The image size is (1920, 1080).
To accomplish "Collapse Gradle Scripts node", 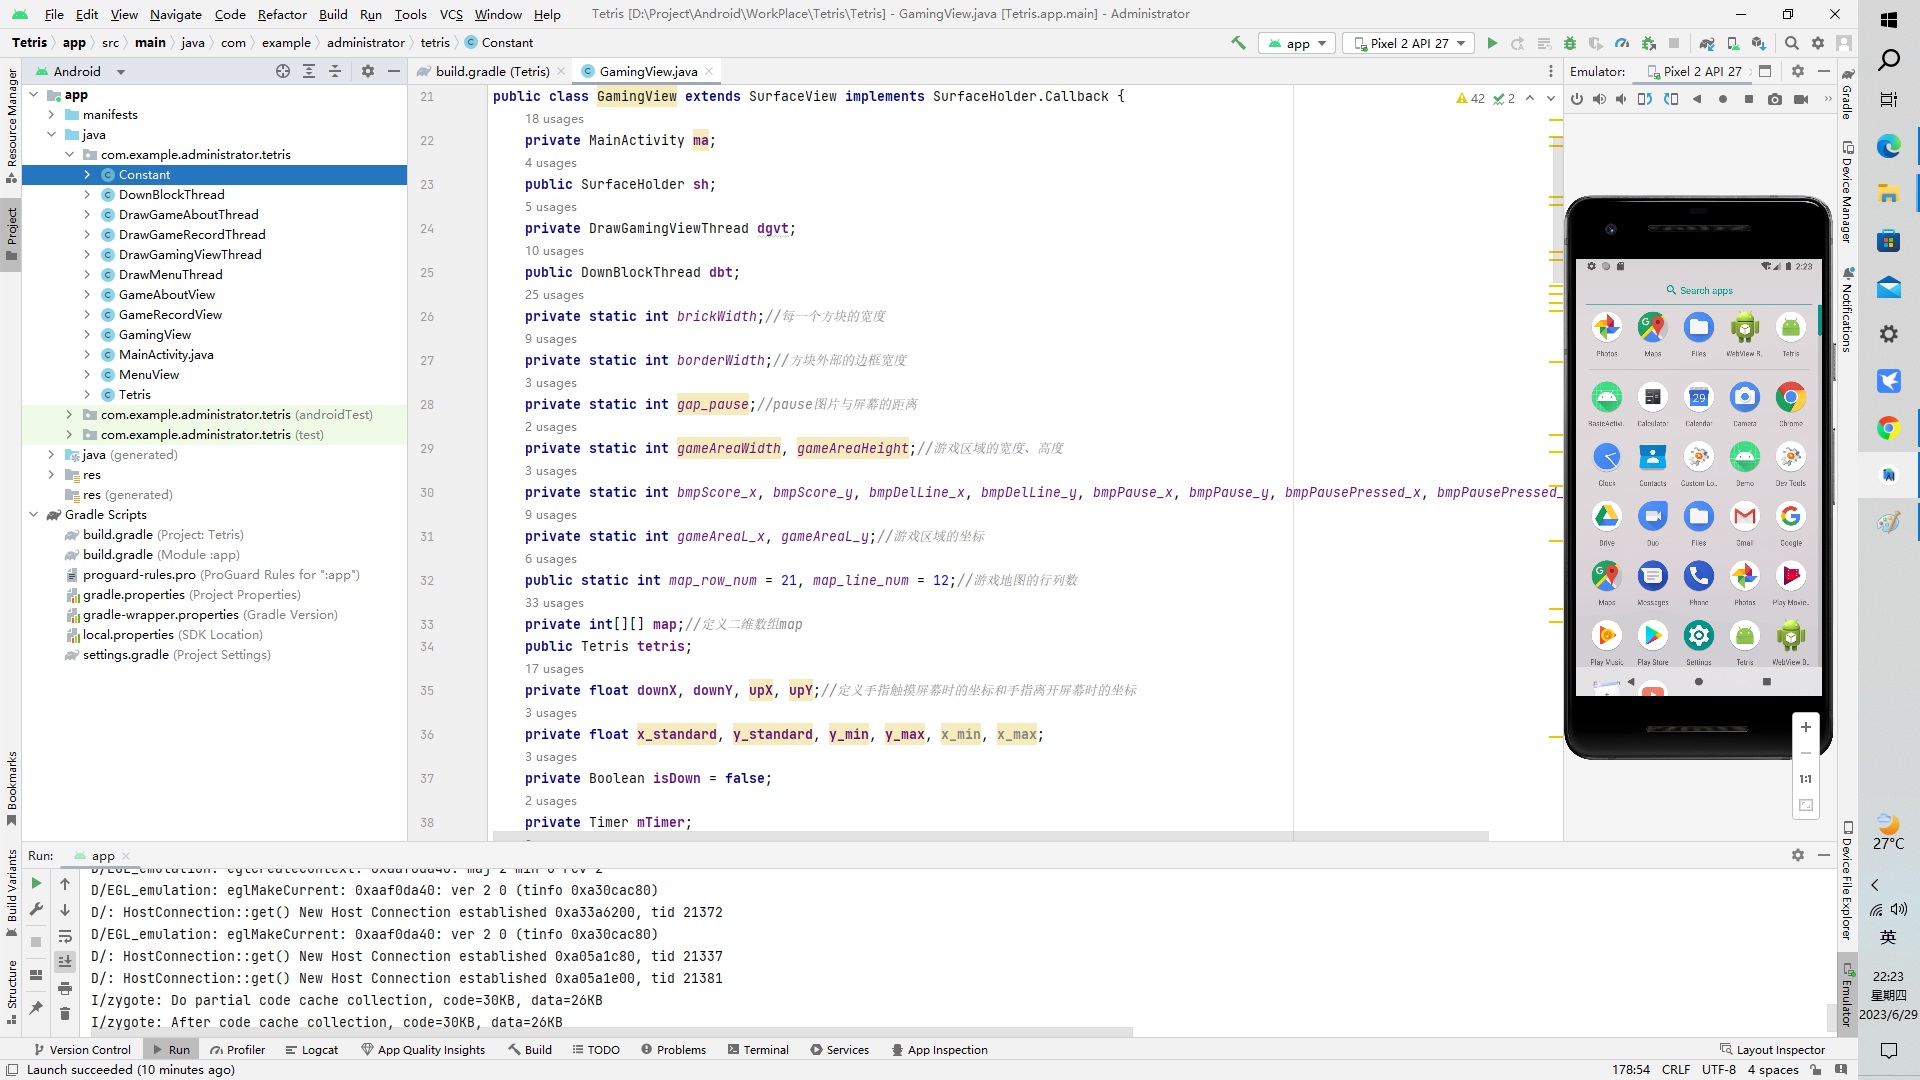I will pyautogui.click(x=33, y=515).
